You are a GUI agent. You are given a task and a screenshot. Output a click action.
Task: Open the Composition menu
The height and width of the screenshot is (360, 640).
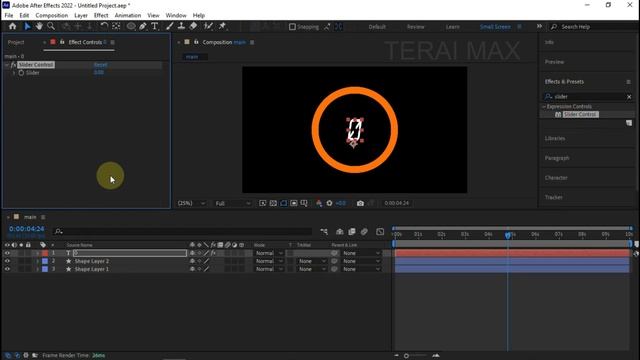click(x=51, y=15)
